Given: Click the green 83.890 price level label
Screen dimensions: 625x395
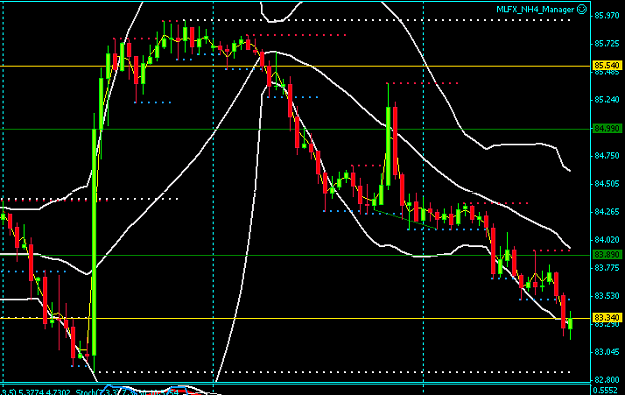Looking at the screenshot, I should pos(607,254).
